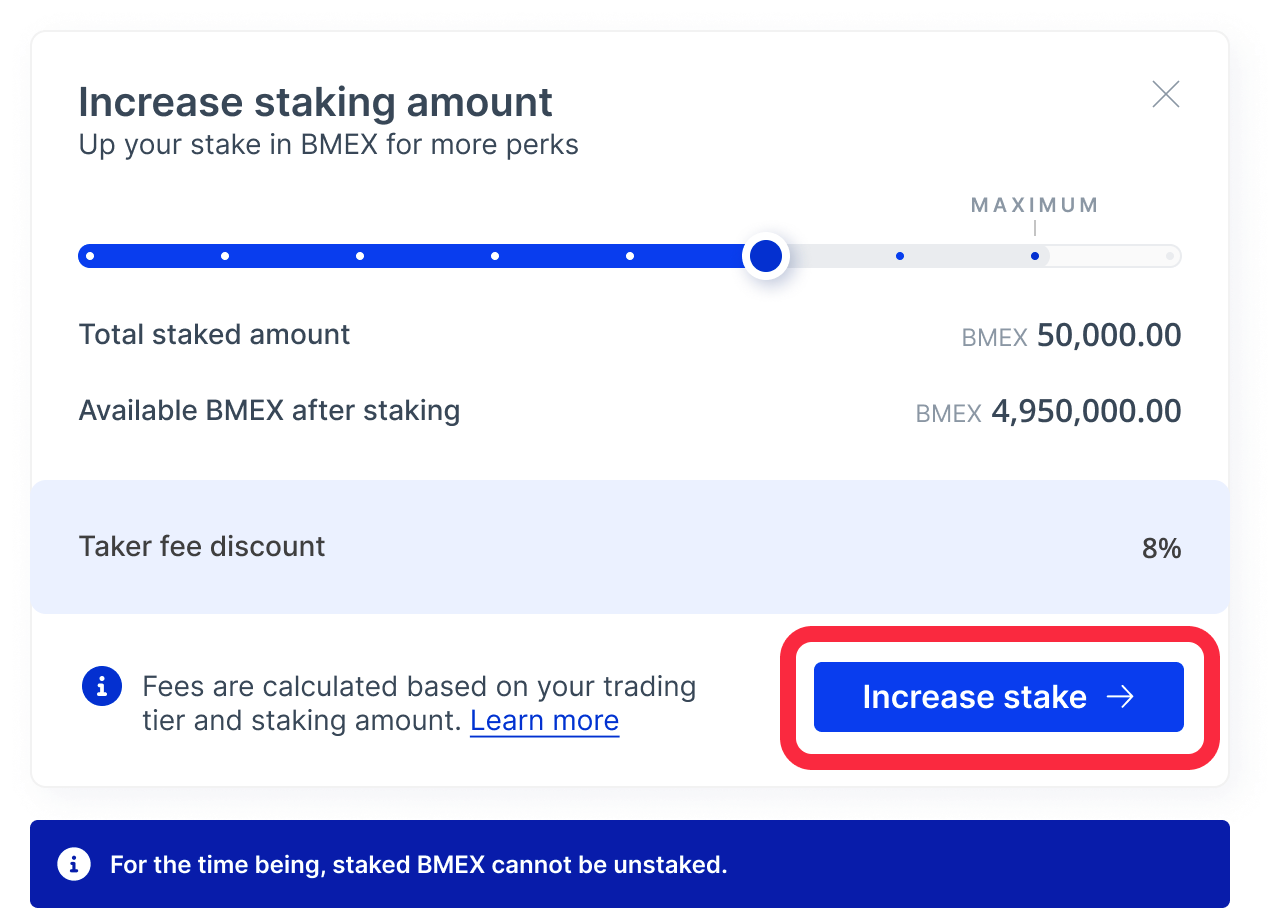Select the second tick dot on the filled track
1280x908 pixels.
tap(225, 256)
